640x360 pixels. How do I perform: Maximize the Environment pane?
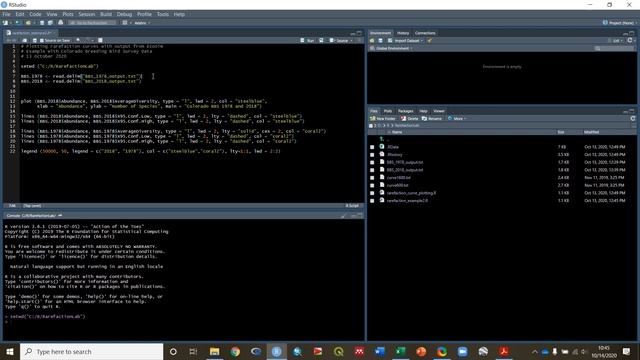coord(632,33)
